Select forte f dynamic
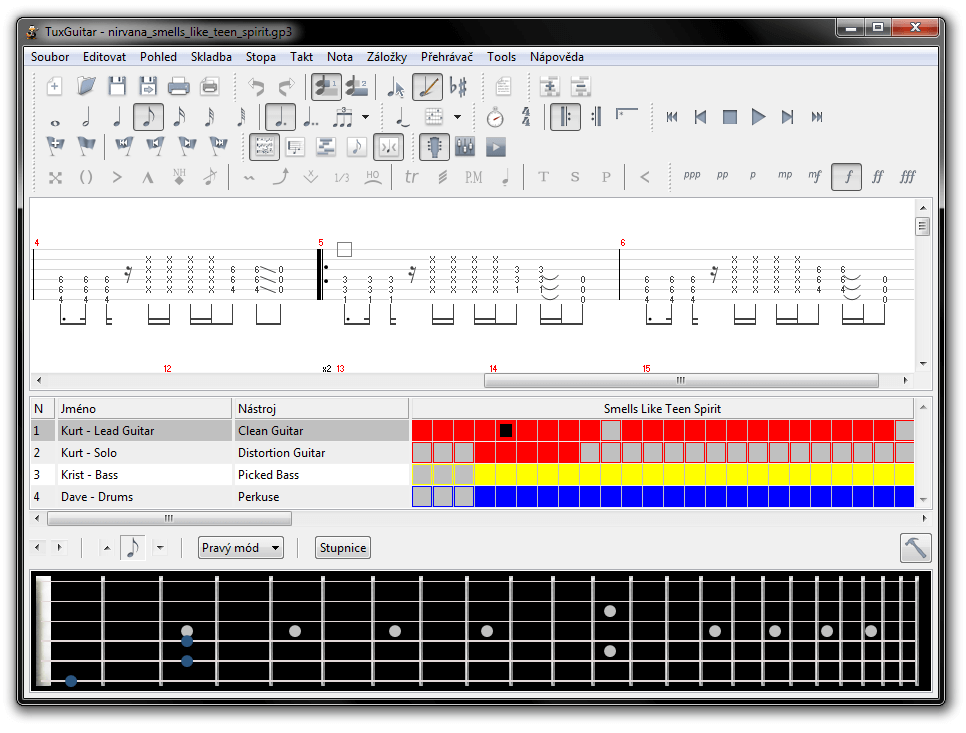The image size is (966, 733). click(x=846, y=177)
